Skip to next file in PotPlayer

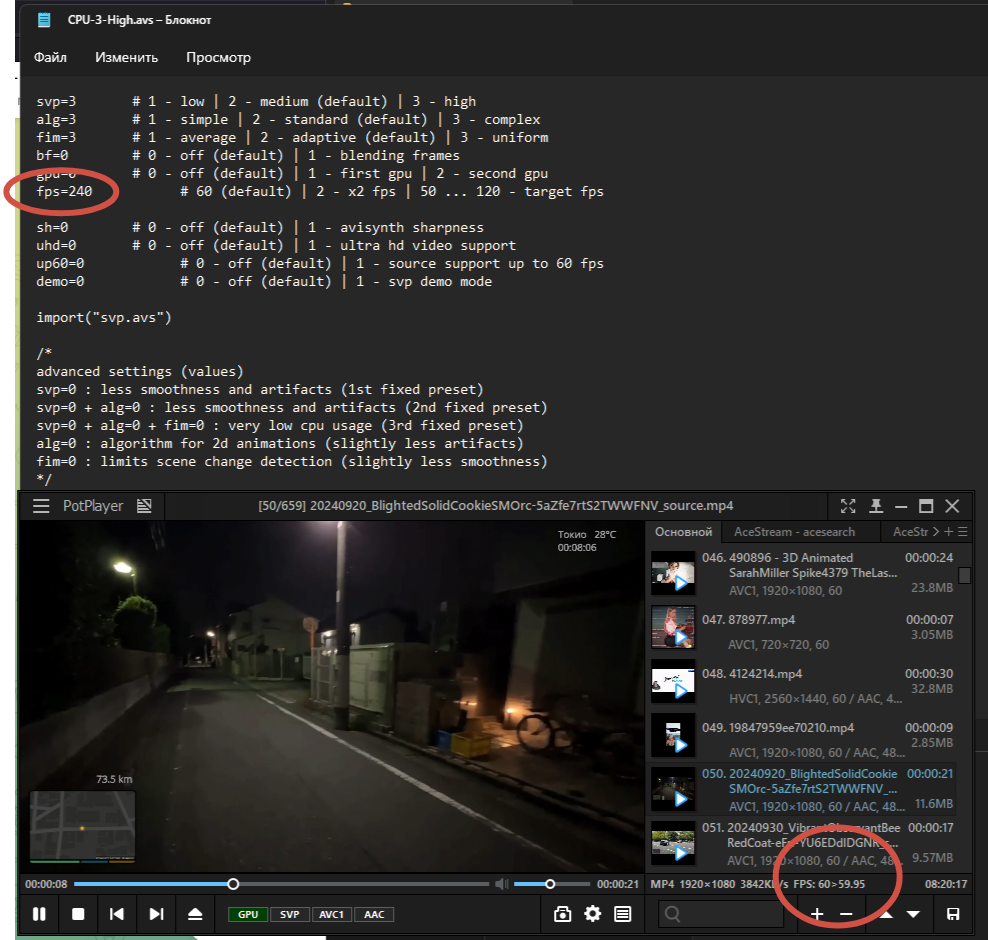[156, 914]
